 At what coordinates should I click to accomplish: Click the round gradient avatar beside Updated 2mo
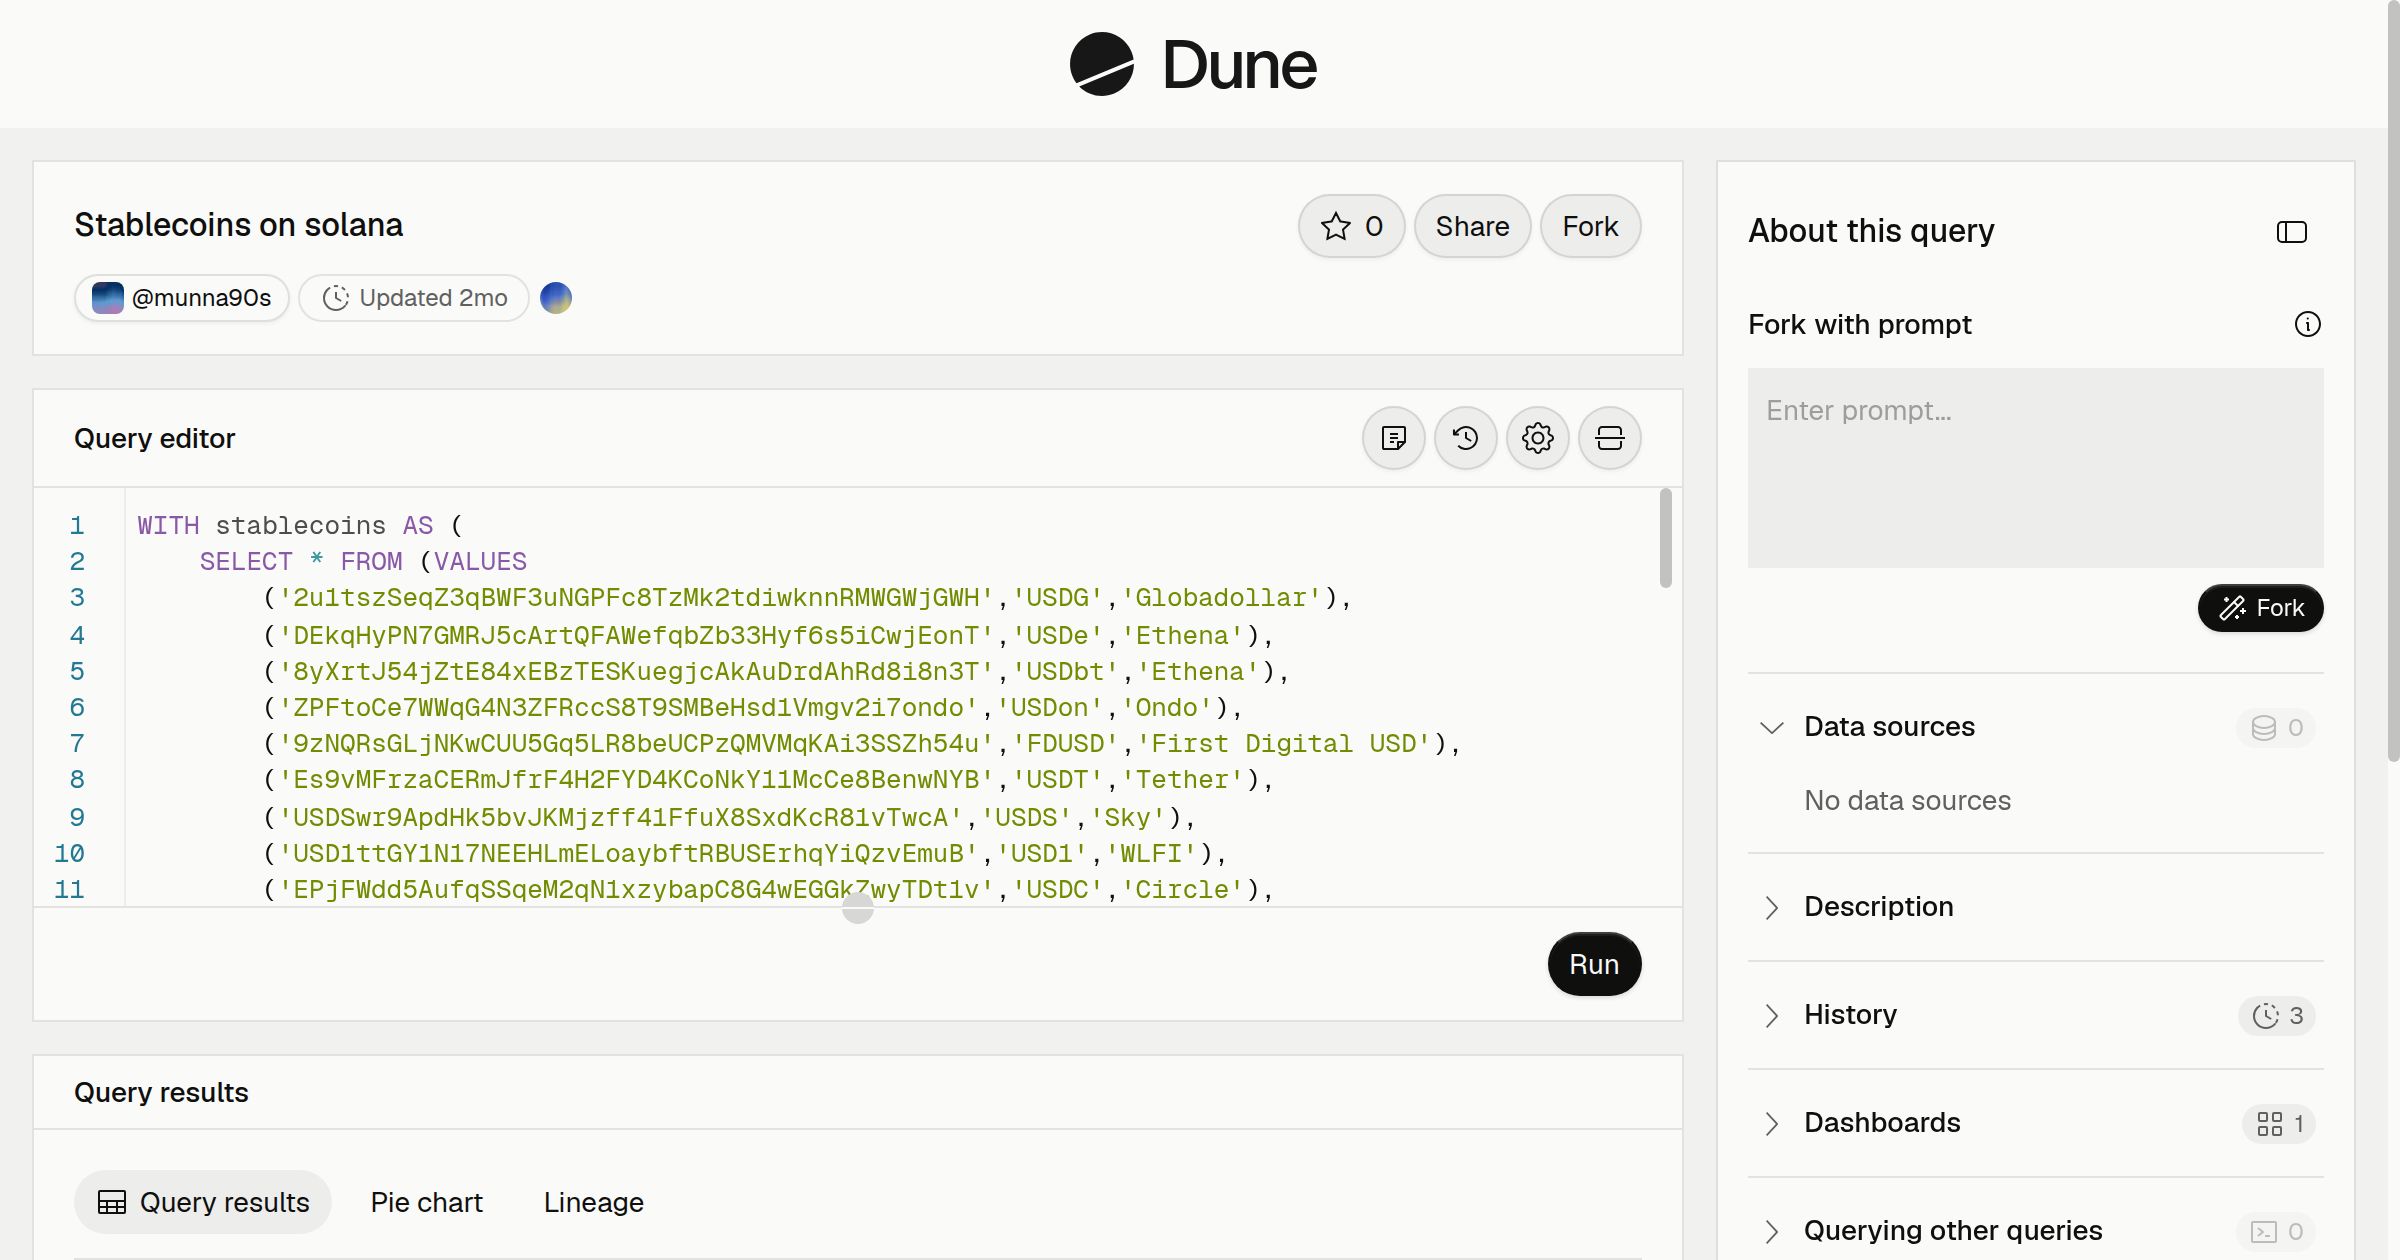click(556, 298)
